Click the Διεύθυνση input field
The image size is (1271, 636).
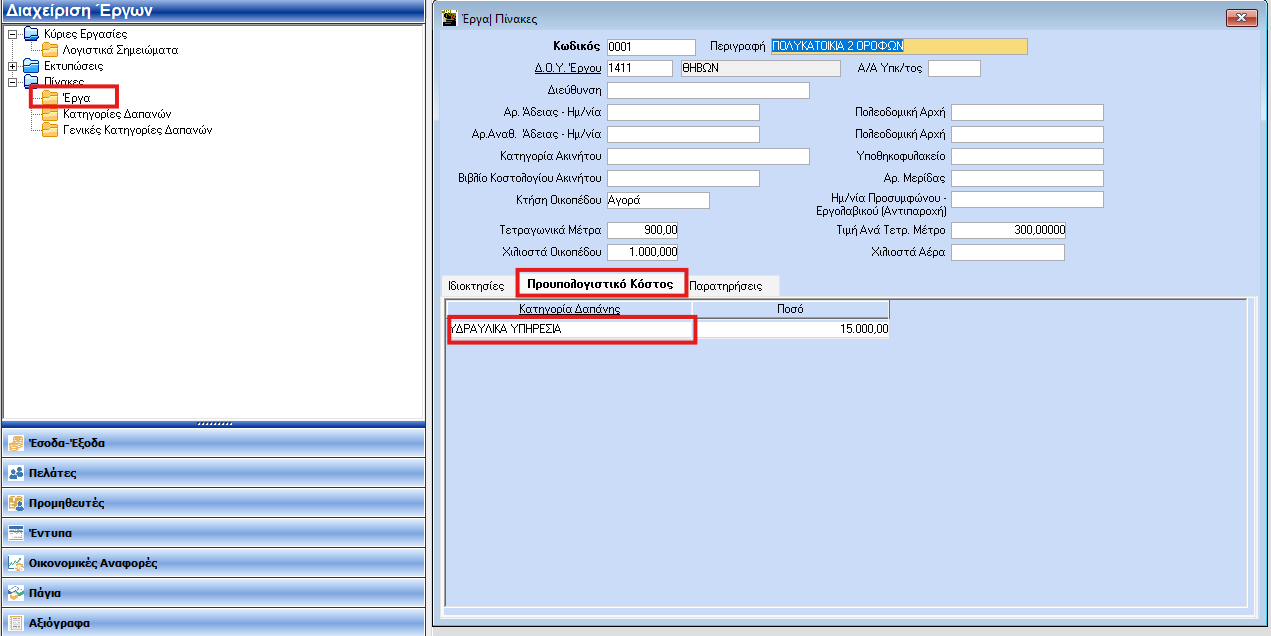(707, 91)
